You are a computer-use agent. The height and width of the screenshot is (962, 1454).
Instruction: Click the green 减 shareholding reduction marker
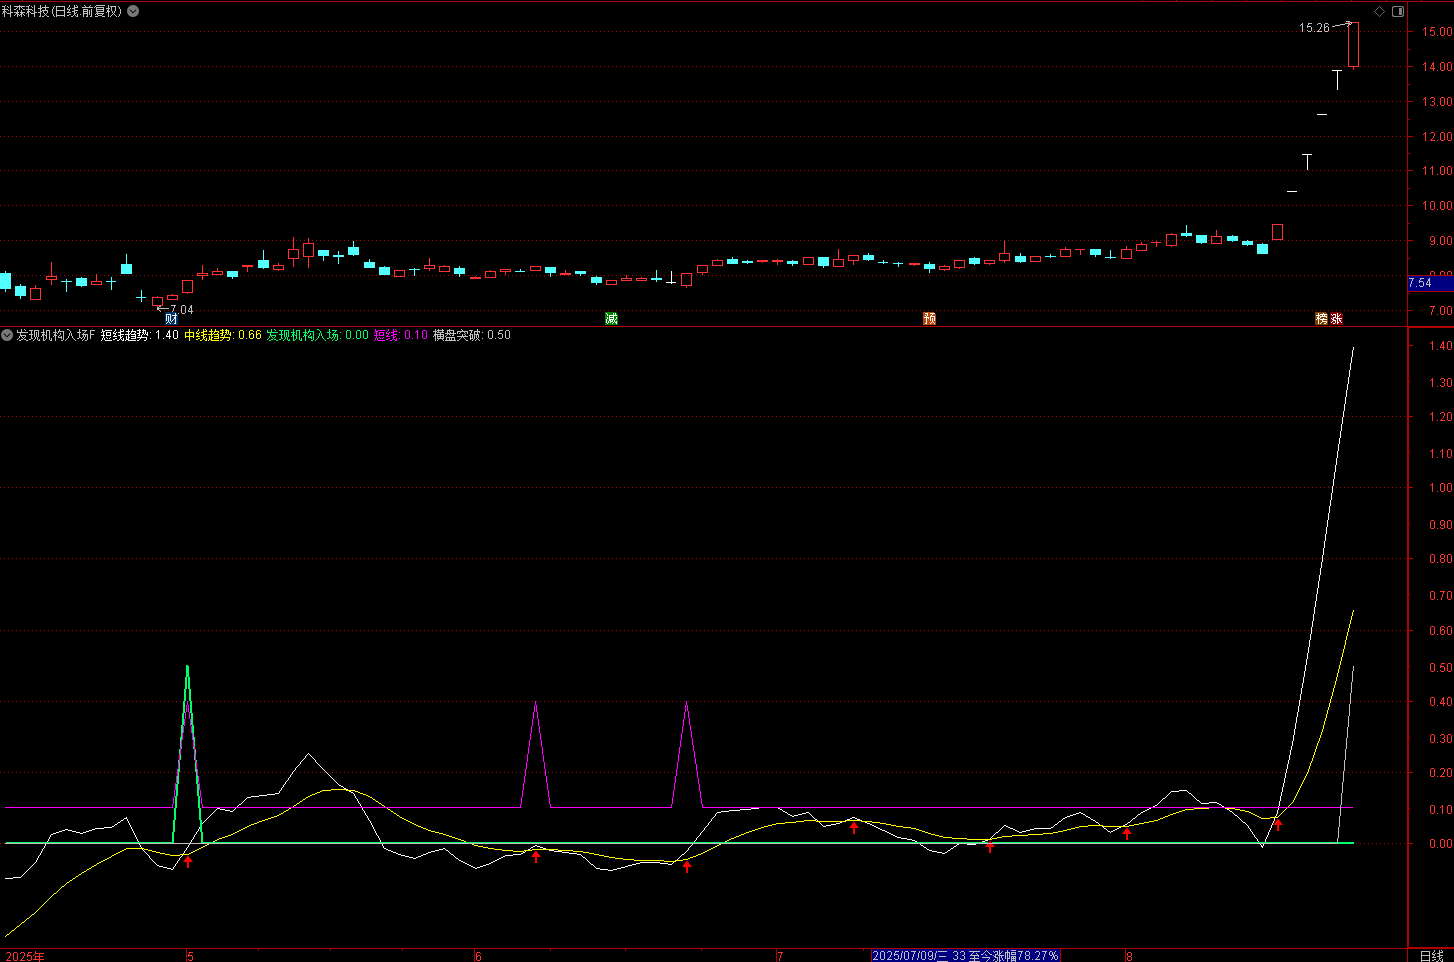[611, 319]
